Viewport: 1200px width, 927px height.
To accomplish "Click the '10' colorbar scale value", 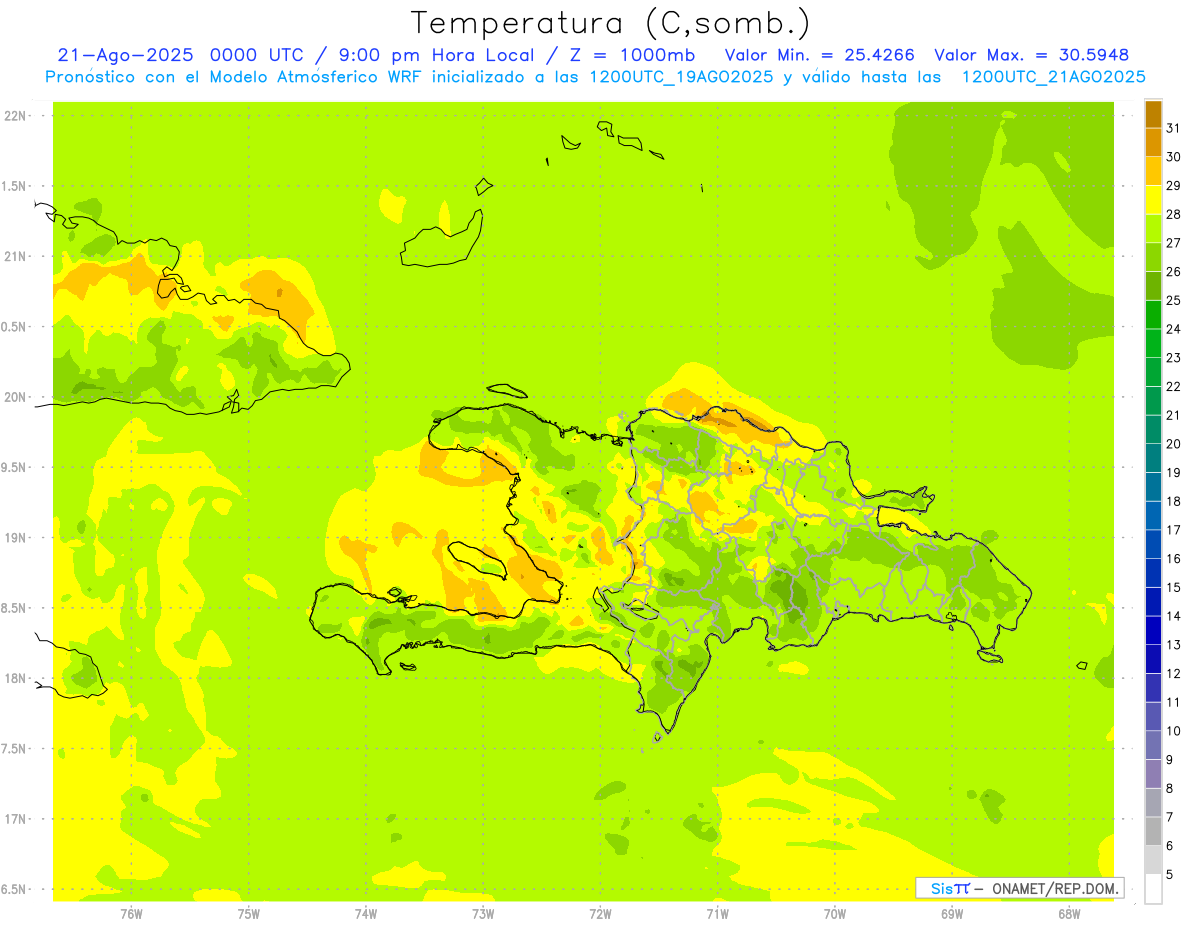I will click(x=1174, y=731).
